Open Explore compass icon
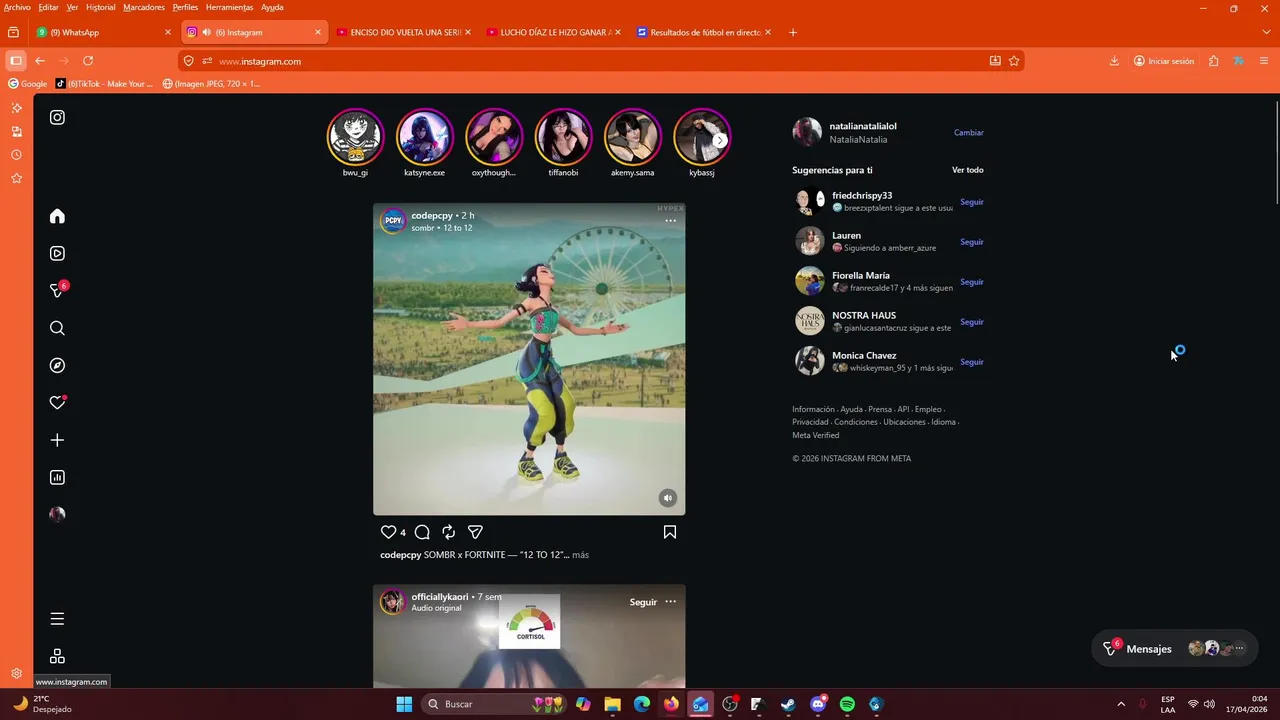This screenshot has height=720, width=1280. [57, 366]
